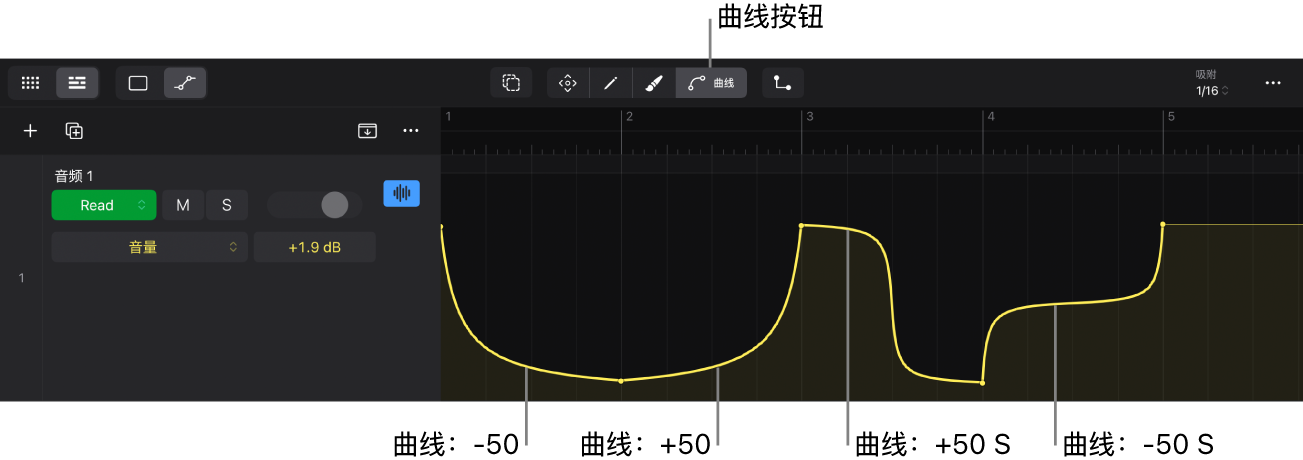This screenshot has width=1303, height=460.
Task: Duplicate the track with the duplicate icon
Action: tap(74, 130)
